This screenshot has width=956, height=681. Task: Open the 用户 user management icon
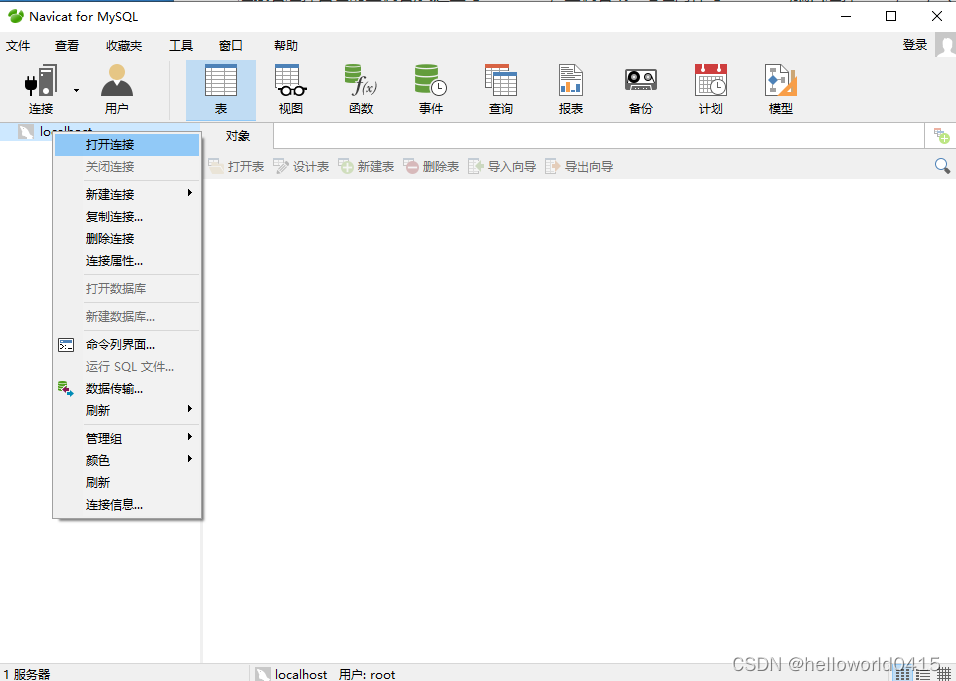point(116,90)
